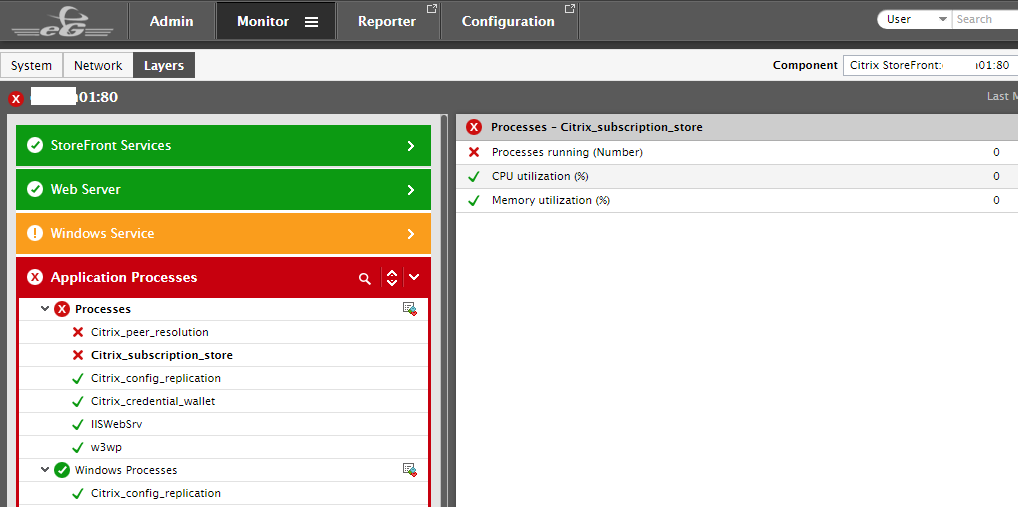The width and height of the screenshot is (1018, 507).
Task: Click the Processes running (Number) measure
Action: tap(567, 153)
